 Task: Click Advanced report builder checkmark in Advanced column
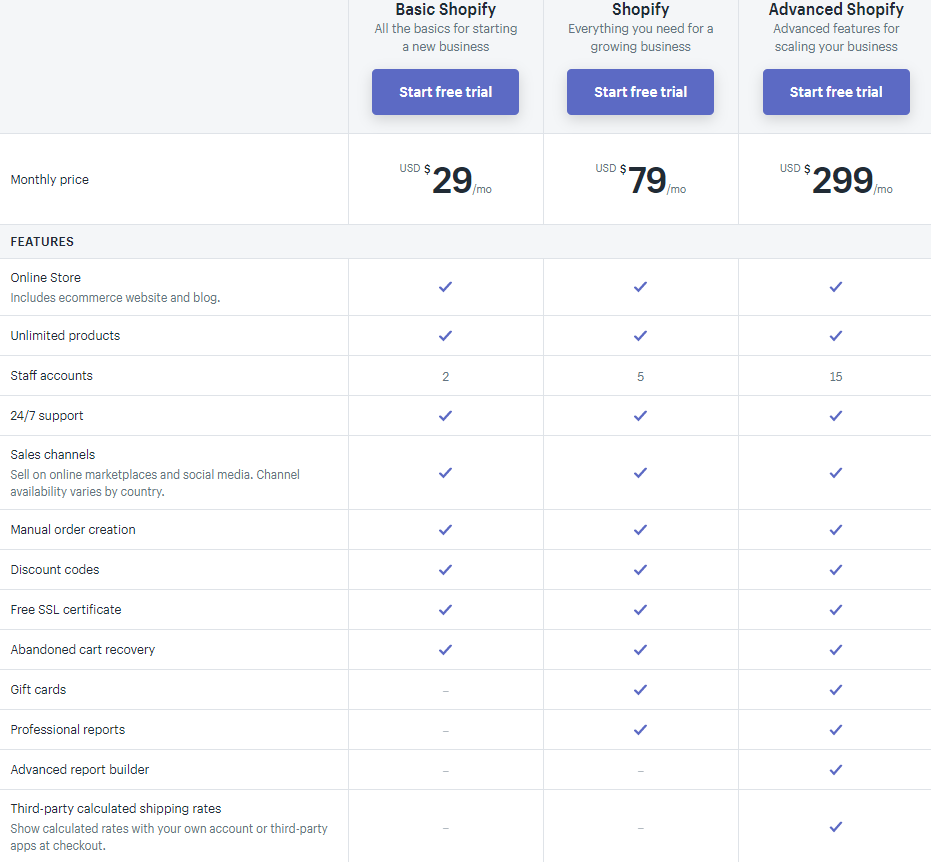pos(836,769)
